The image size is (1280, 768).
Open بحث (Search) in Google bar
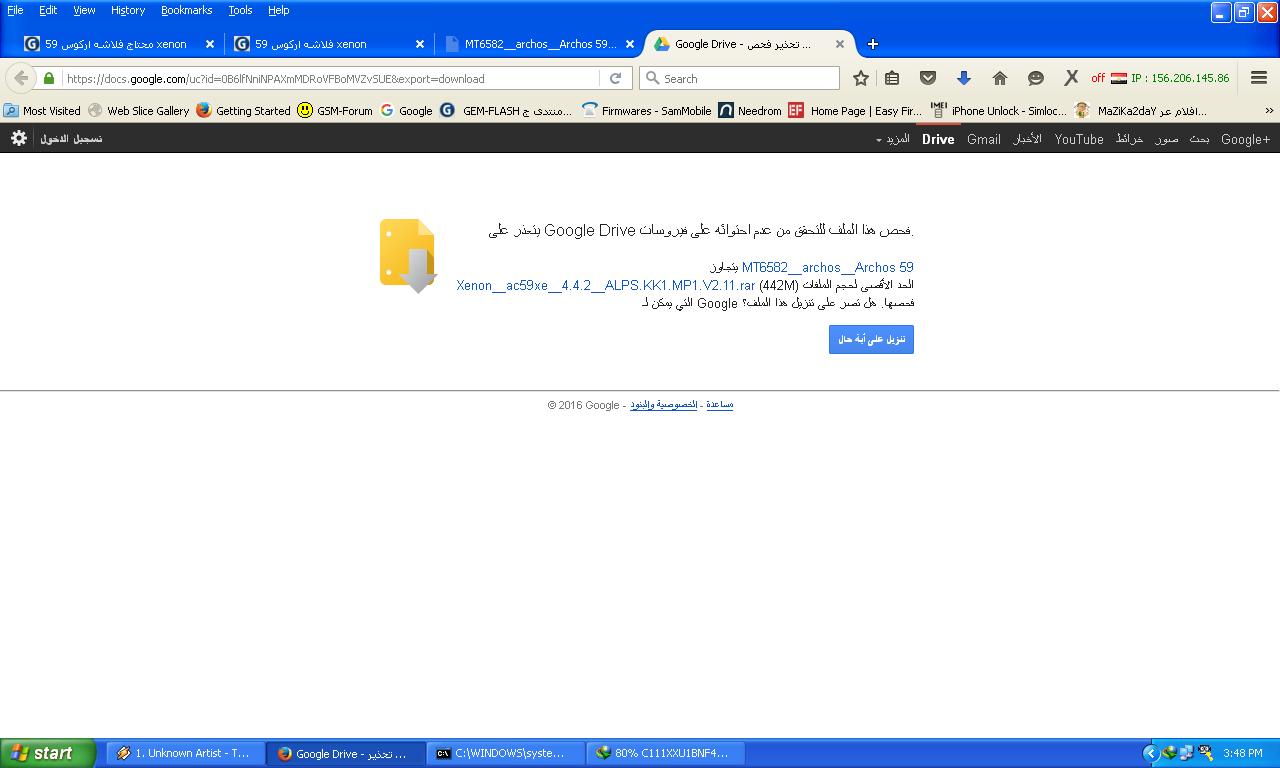point(1200,139)
